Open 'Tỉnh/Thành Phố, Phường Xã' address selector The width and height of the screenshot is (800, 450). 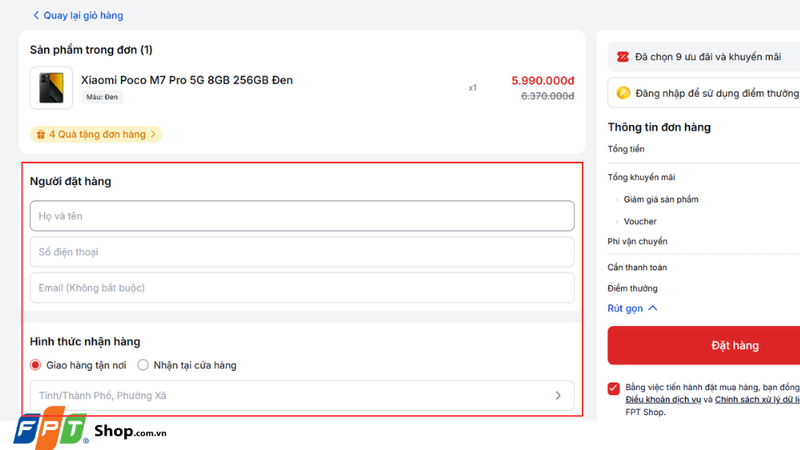click(302, 395)
